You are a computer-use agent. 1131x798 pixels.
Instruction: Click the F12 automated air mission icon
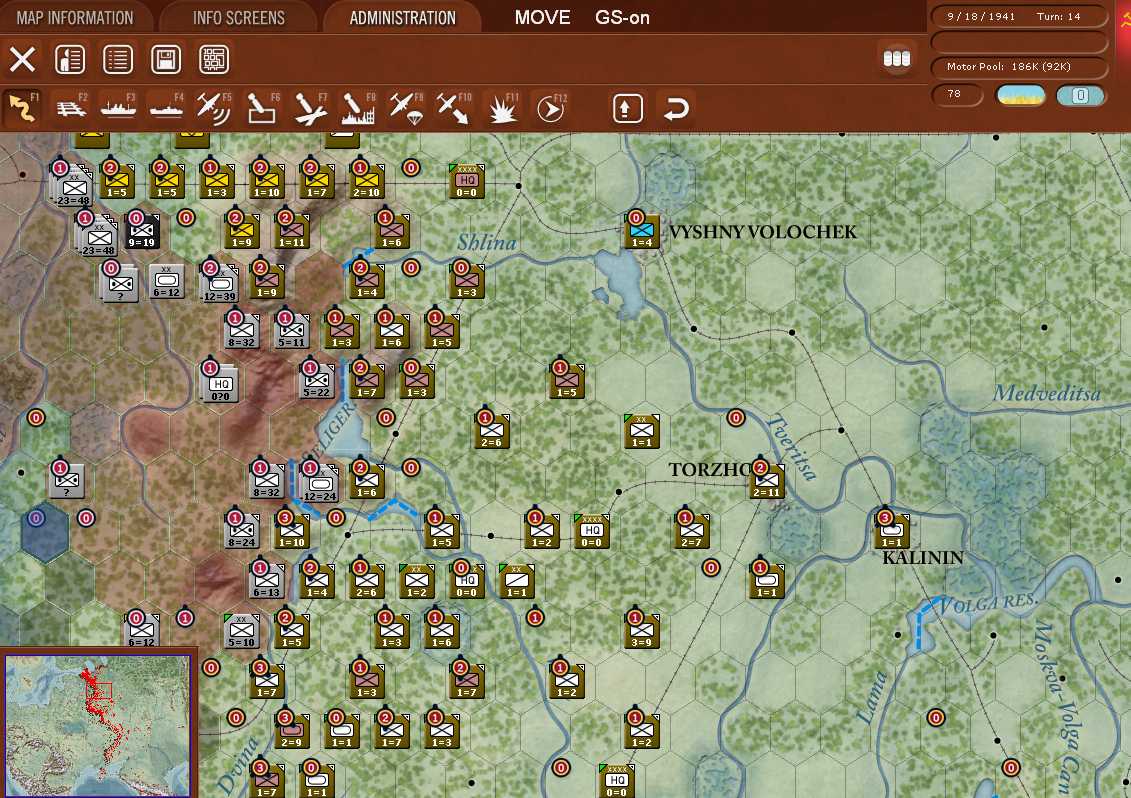(x=550, y=107)
